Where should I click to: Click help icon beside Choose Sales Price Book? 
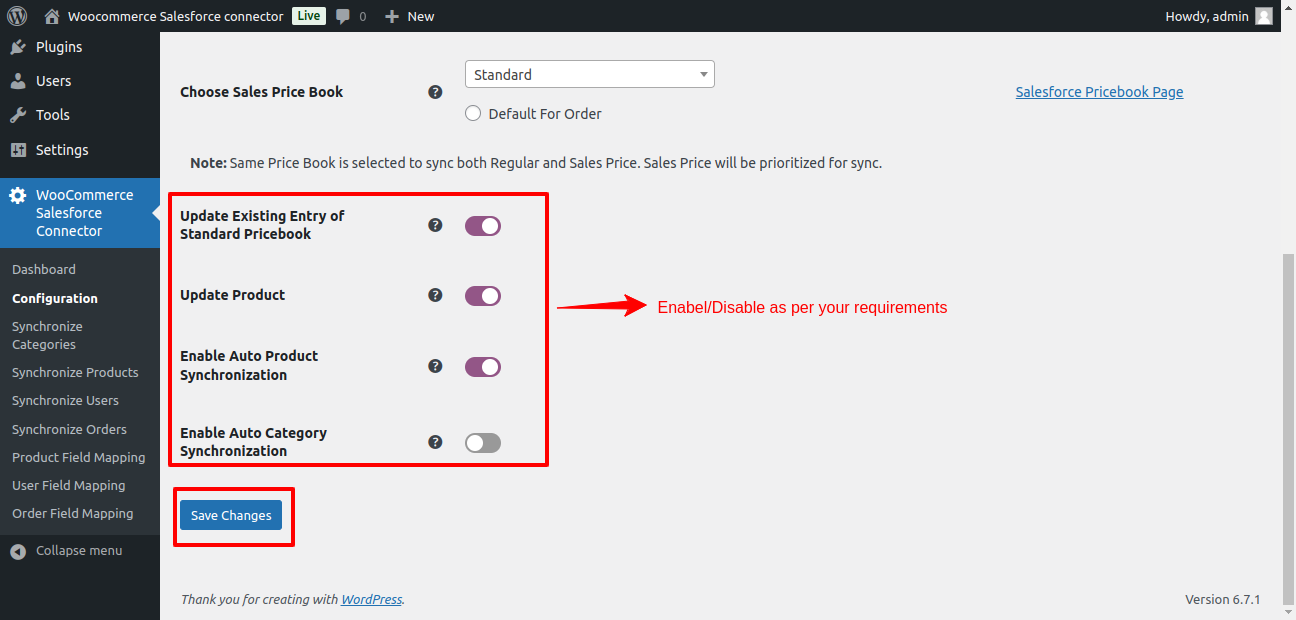click(435, 92)
